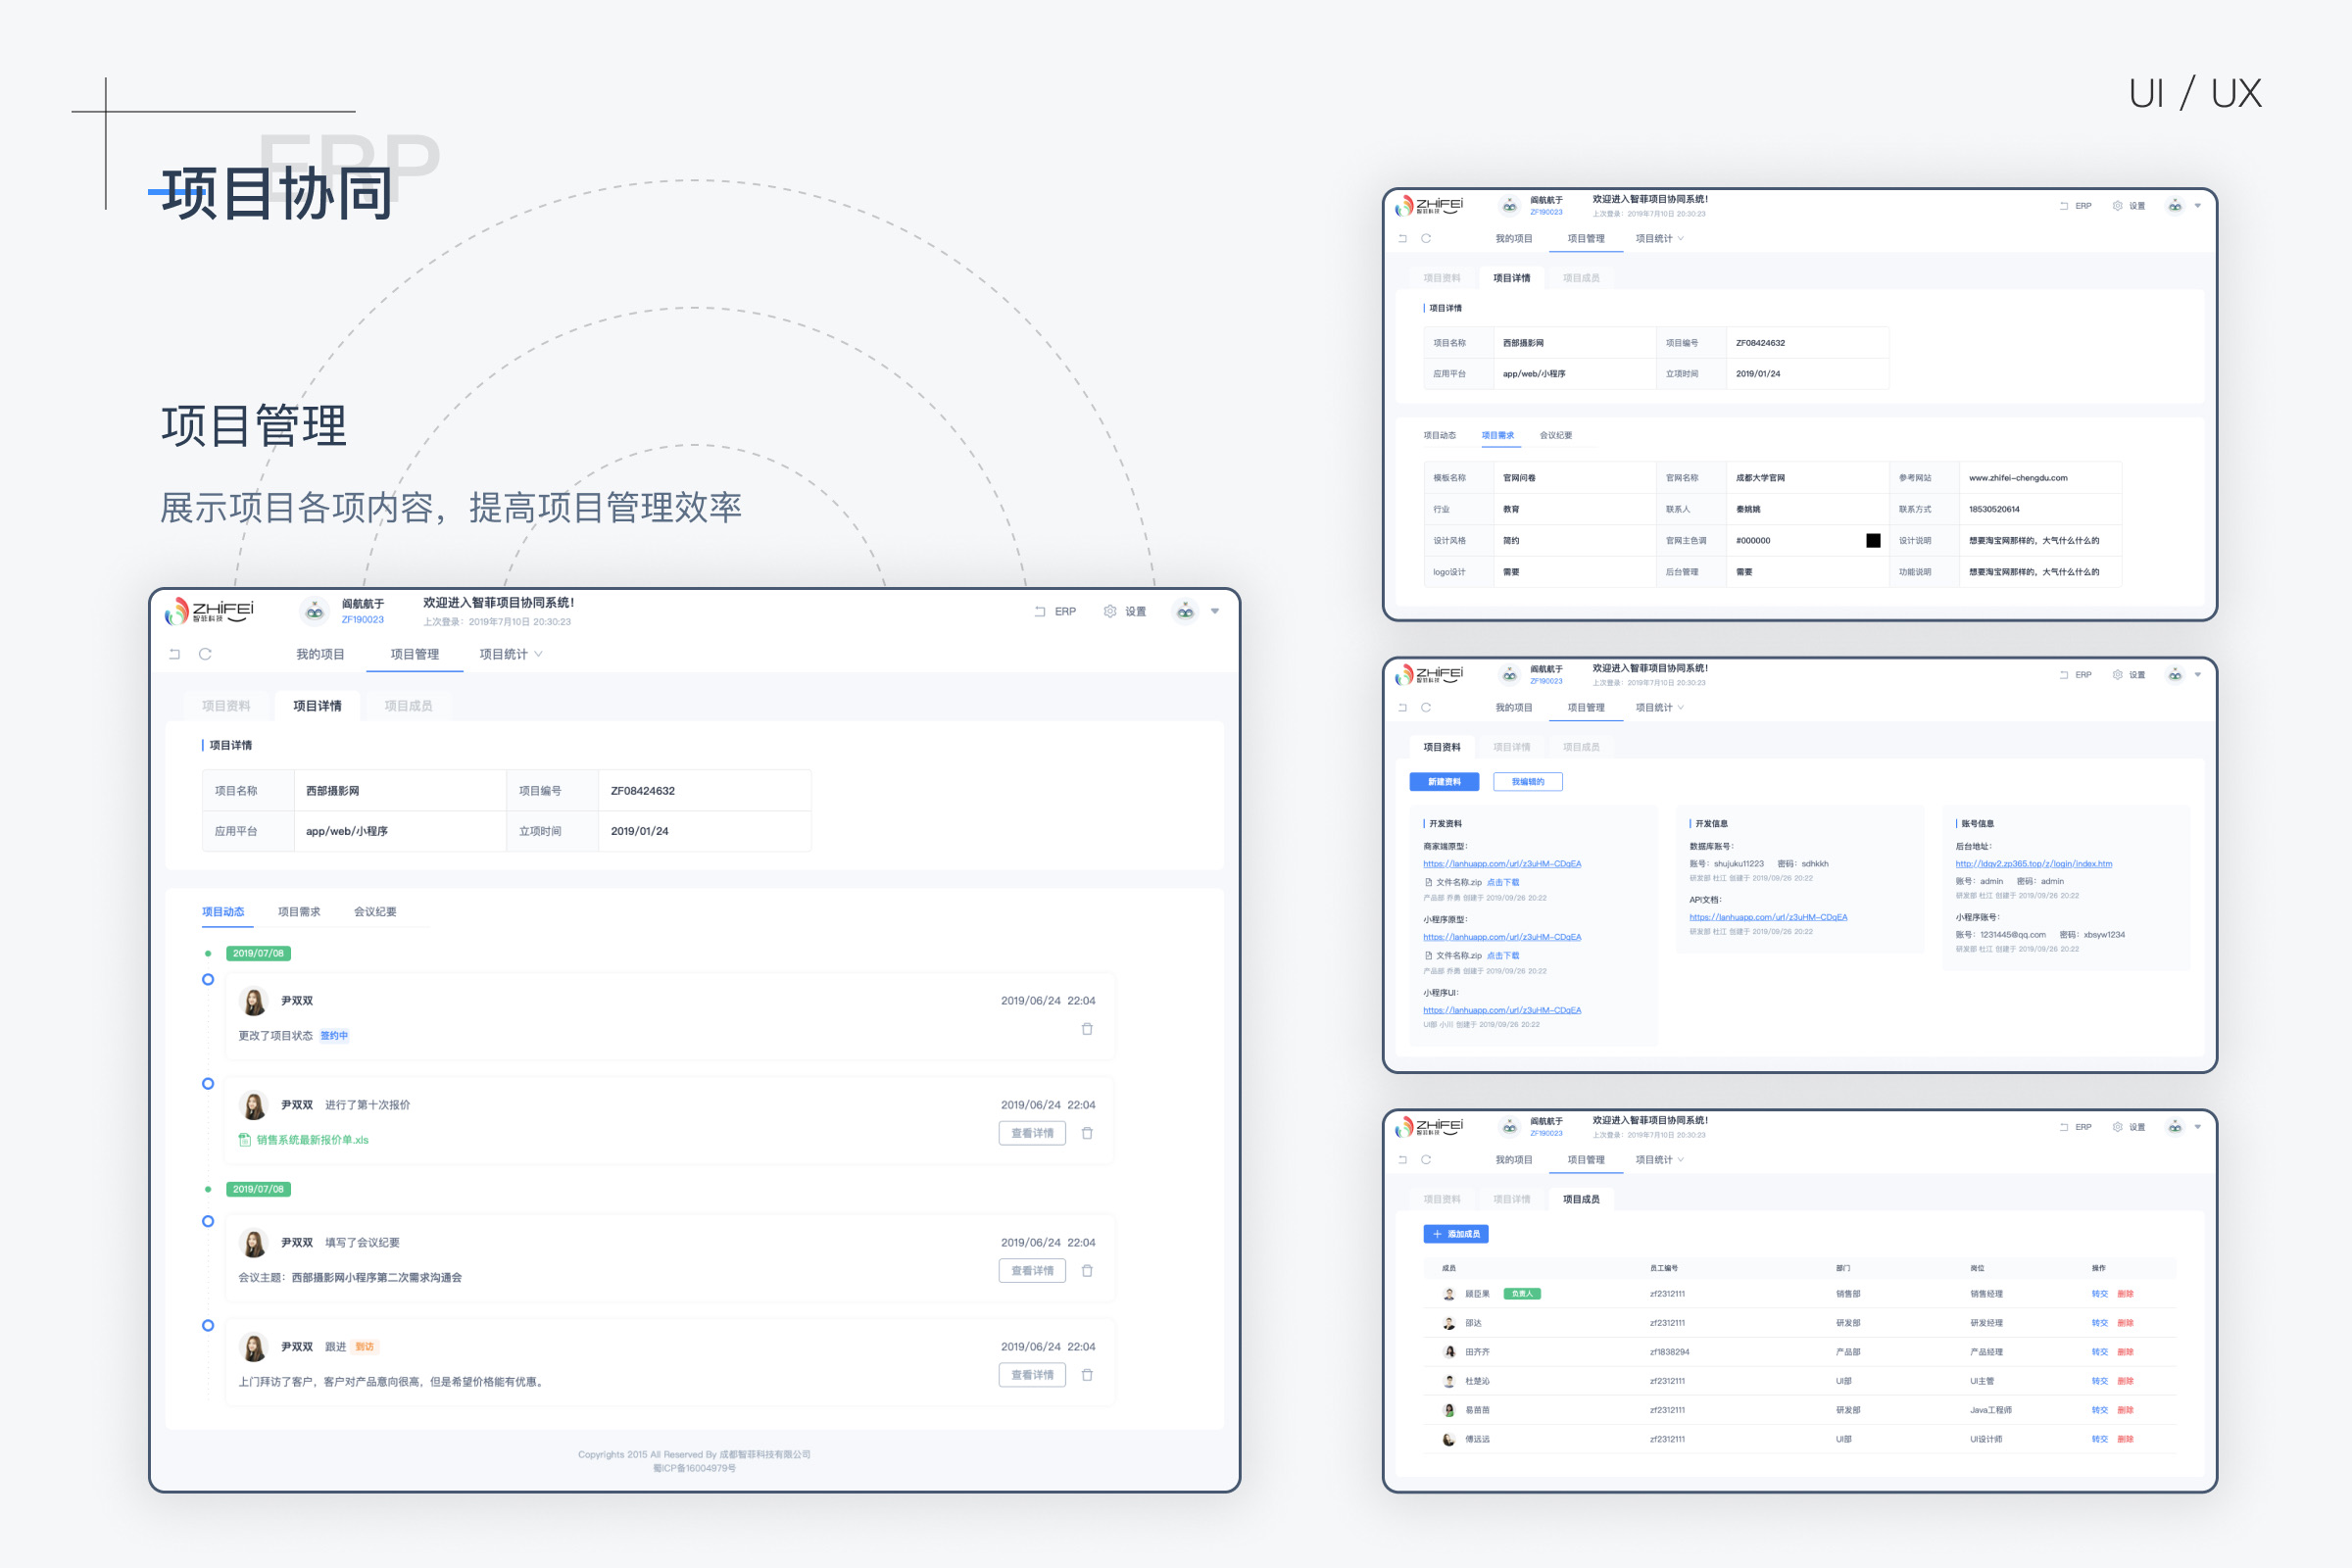The width and height of the screenshot is (2352, 1568).
Task: Click the back arrow icon beside the reload icon
Action: 175,653
